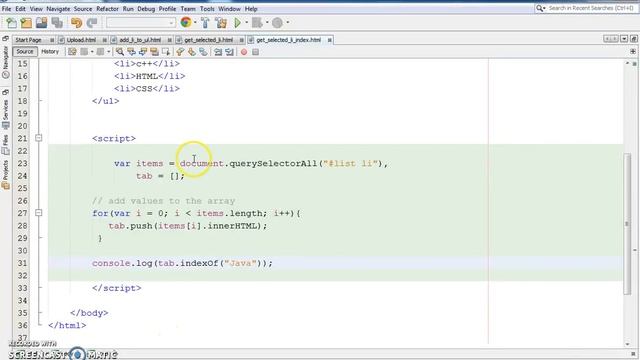Viewport: 640px width, 360px height.
Task: Open the File menu
Action: [7, 9]
